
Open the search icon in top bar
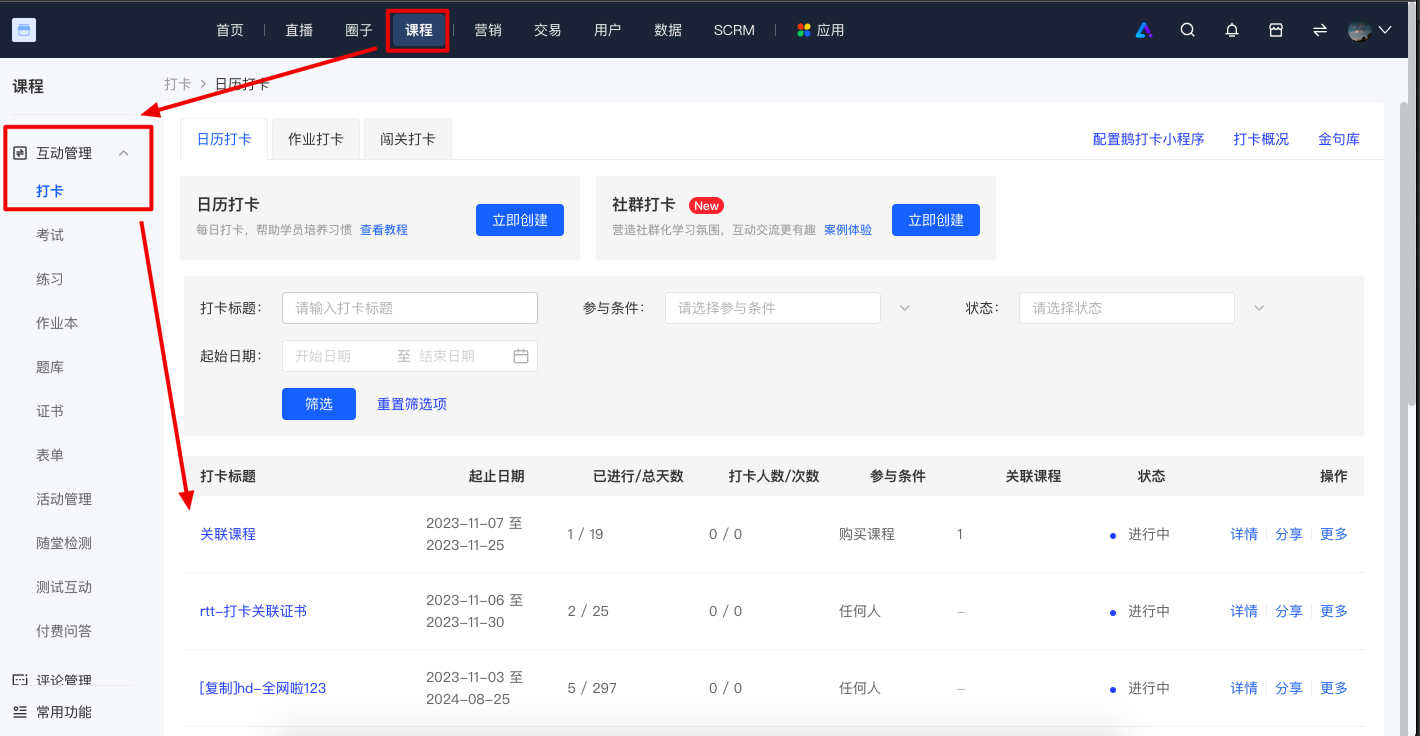(1188, 30)
